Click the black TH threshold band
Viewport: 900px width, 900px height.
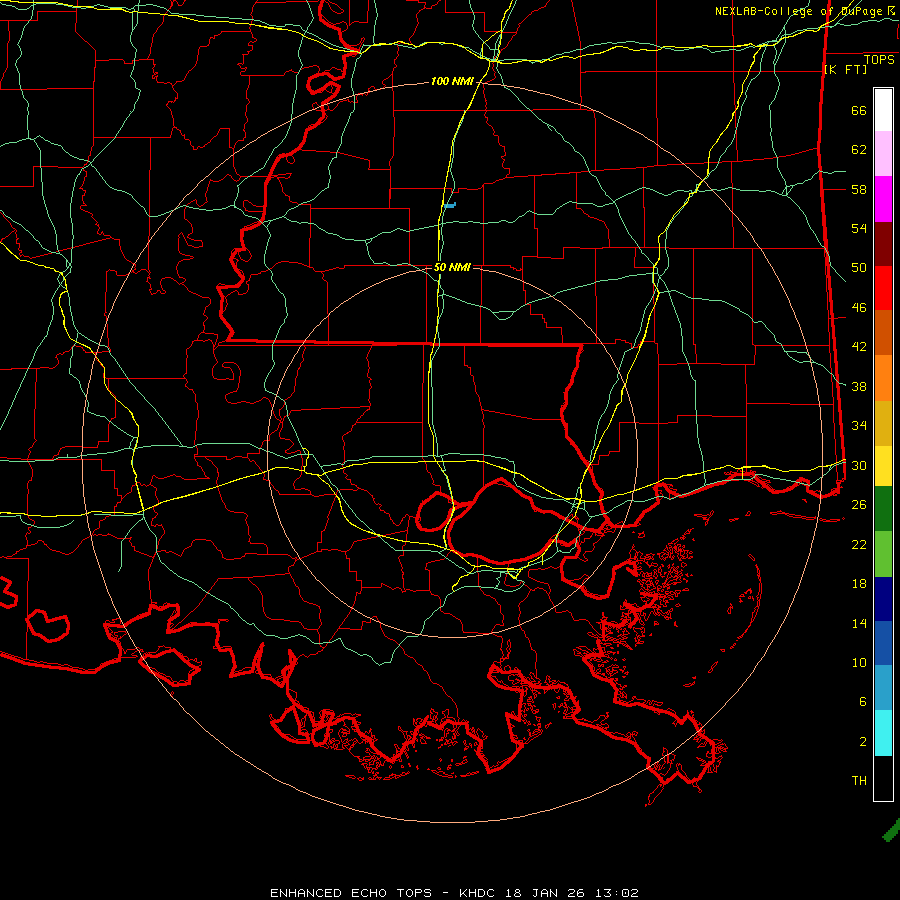pyautogui.click(x=883, y=778)
